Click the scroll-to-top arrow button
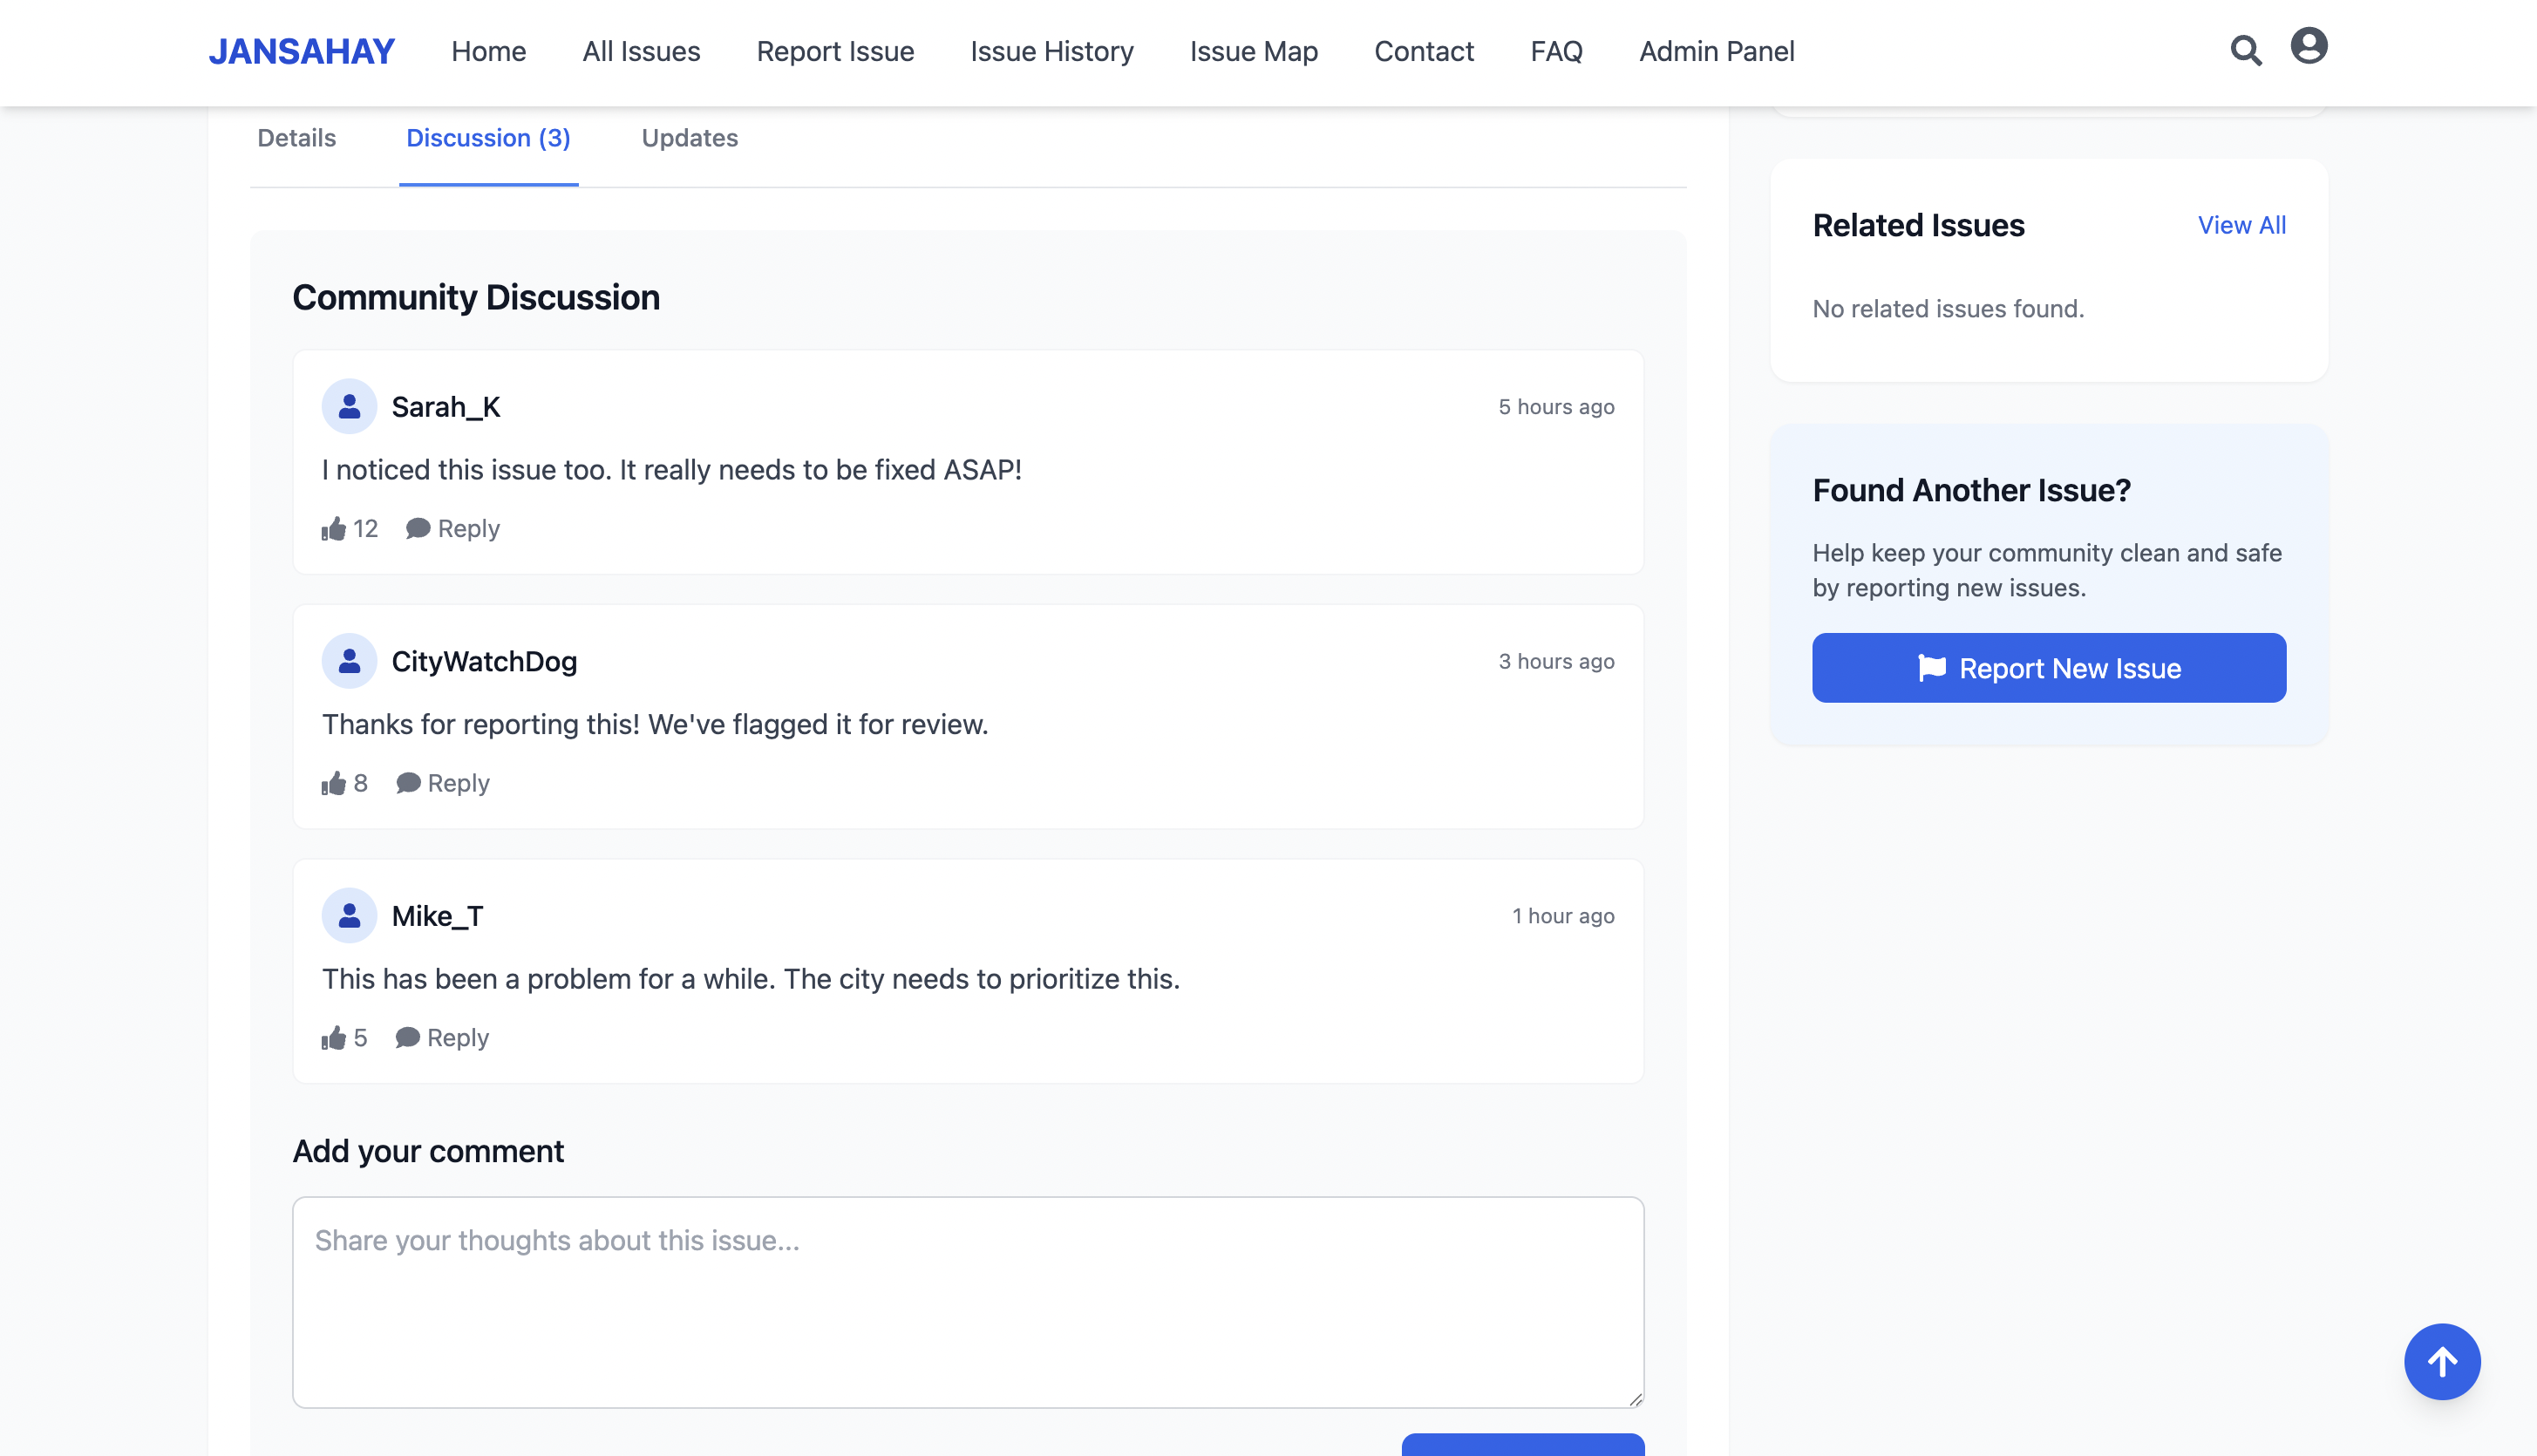Image resolution: width=2537 pixels, height=1456 pixels. tap(2441, 1361)
